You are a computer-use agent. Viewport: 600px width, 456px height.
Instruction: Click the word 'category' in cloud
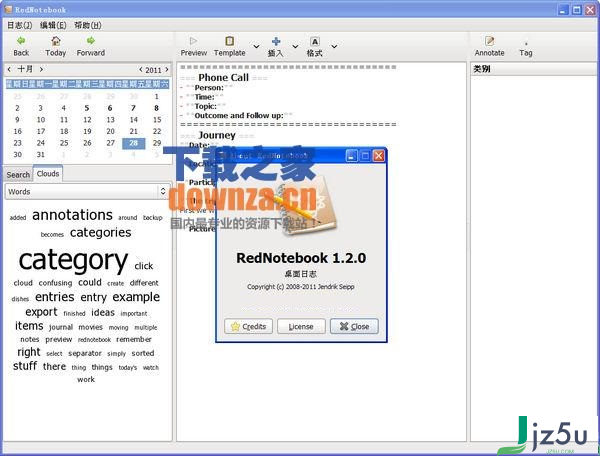(x=73, y=261)
